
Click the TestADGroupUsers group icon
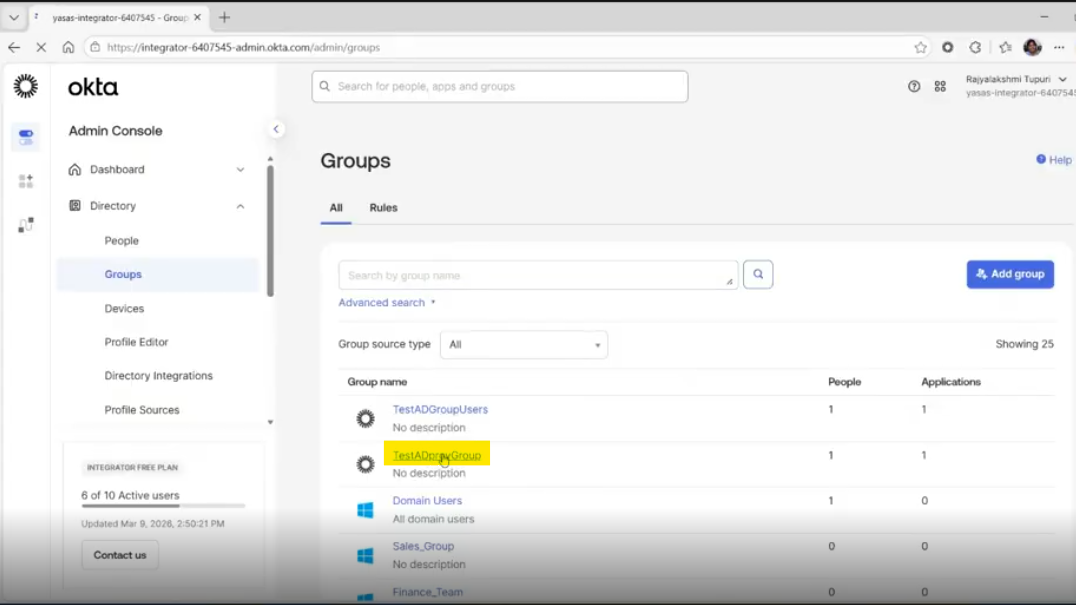[x=365, y=418]
